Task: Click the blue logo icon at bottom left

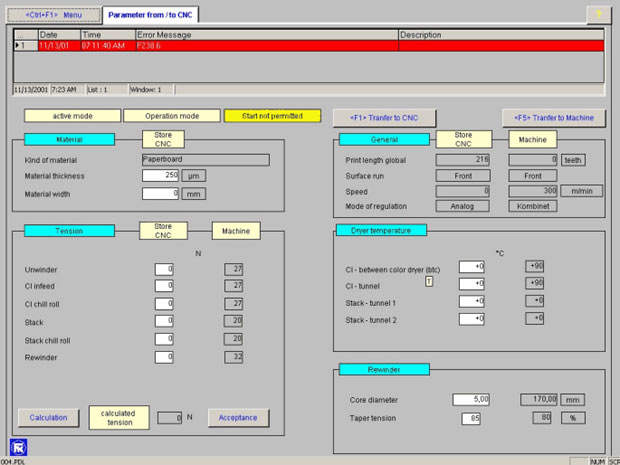Action: pos(18,448)
